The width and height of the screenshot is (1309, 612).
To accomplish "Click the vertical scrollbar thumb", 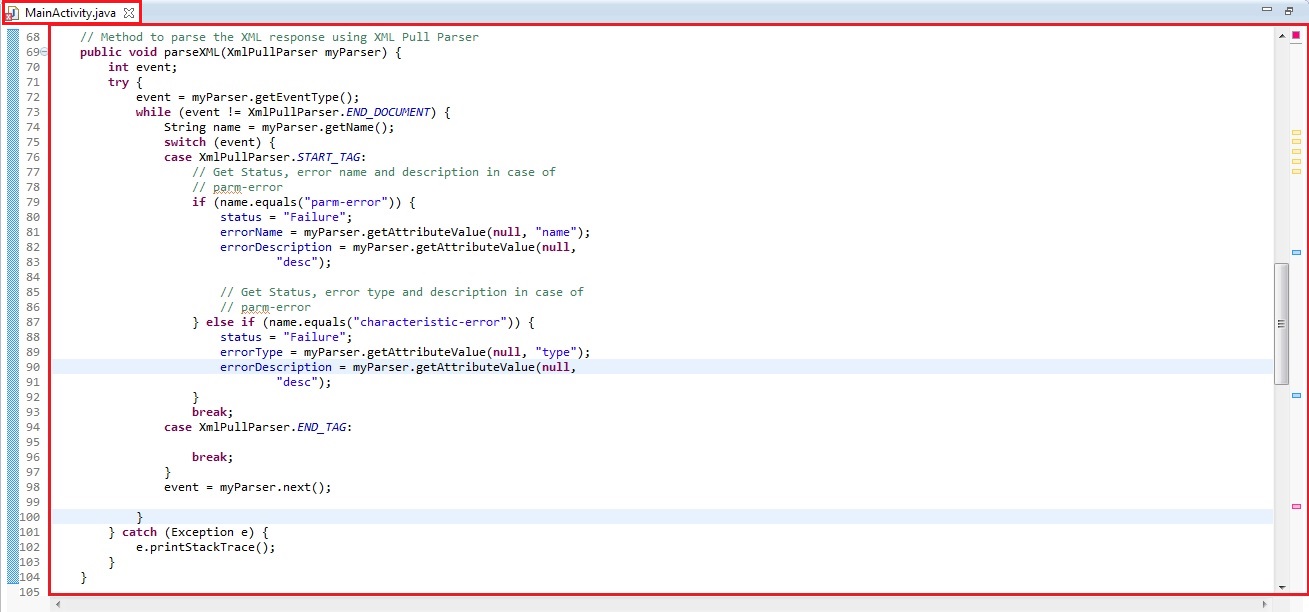I will tap(1281, 323).
